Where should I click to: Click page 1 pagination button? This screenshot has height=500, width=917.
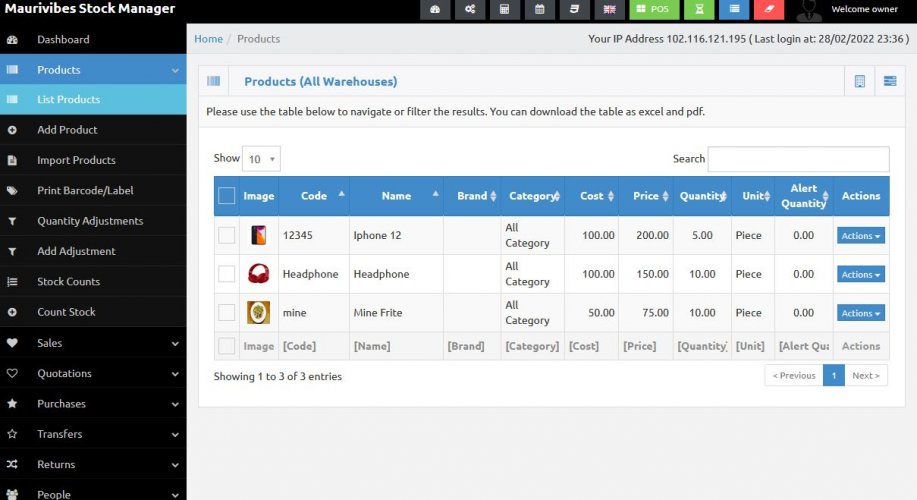pos(833,375)
